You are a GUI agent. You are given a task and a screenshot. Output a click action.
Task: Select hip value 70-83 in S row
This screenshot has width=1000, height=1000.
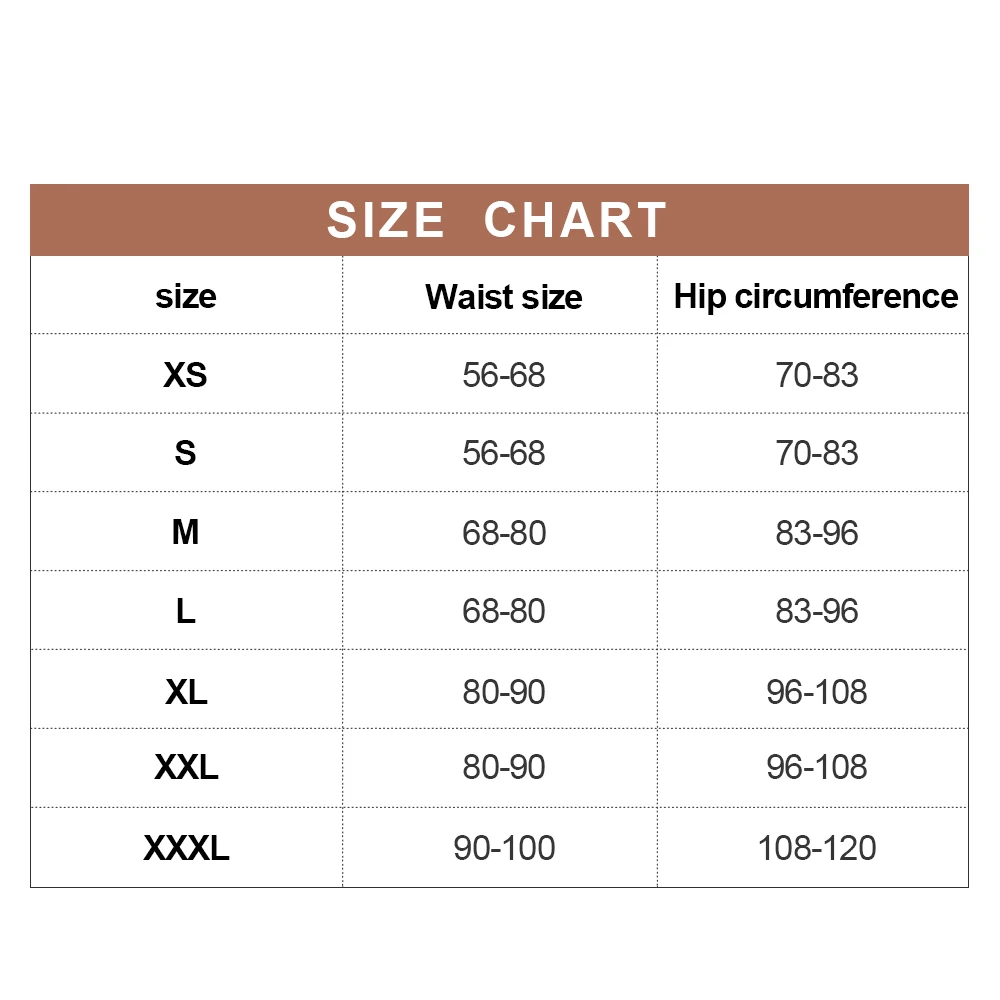pyautogui.click(x=816, y=453)
